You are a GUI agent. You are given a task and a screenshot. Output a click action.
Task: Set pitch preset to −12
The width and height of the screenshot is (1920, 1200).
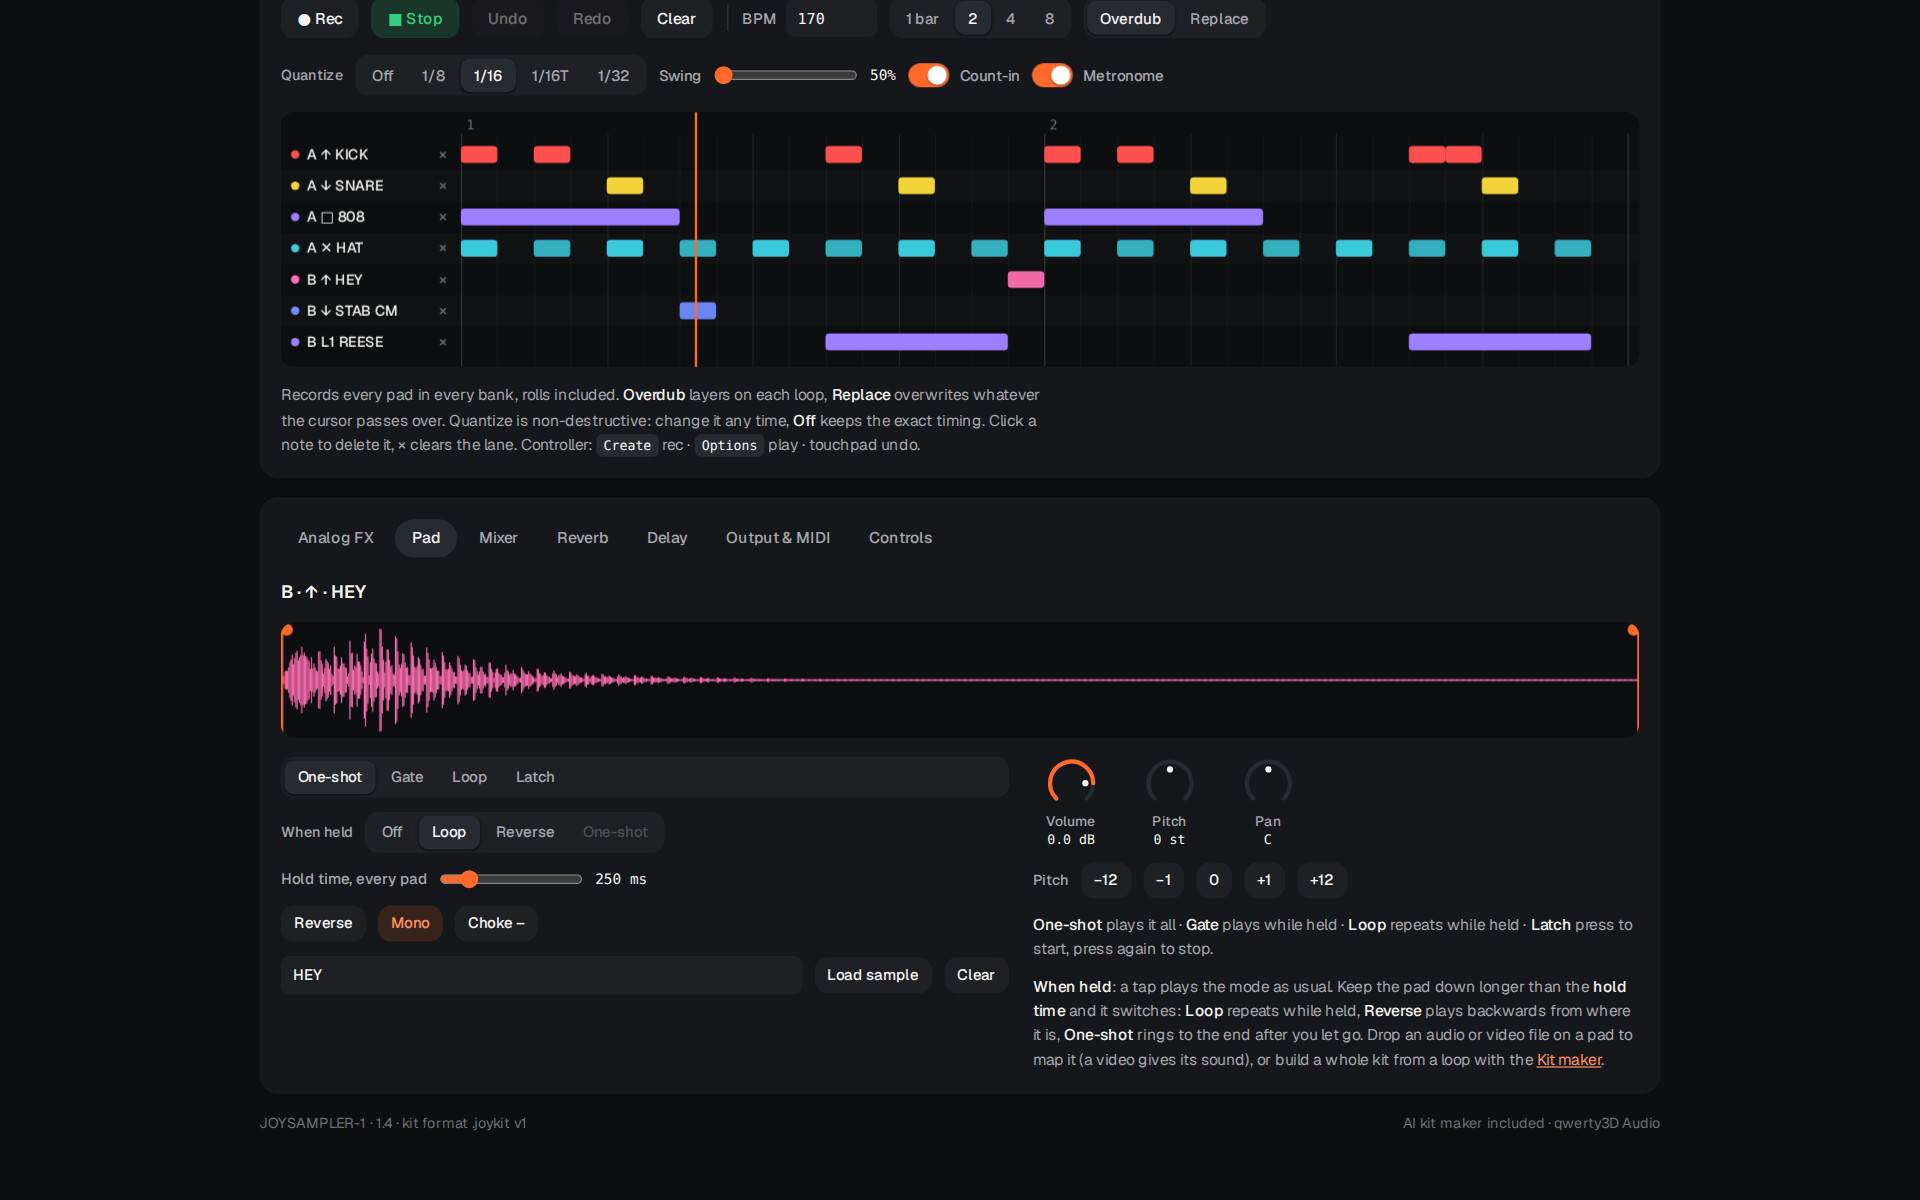[x=1105, y=880]
